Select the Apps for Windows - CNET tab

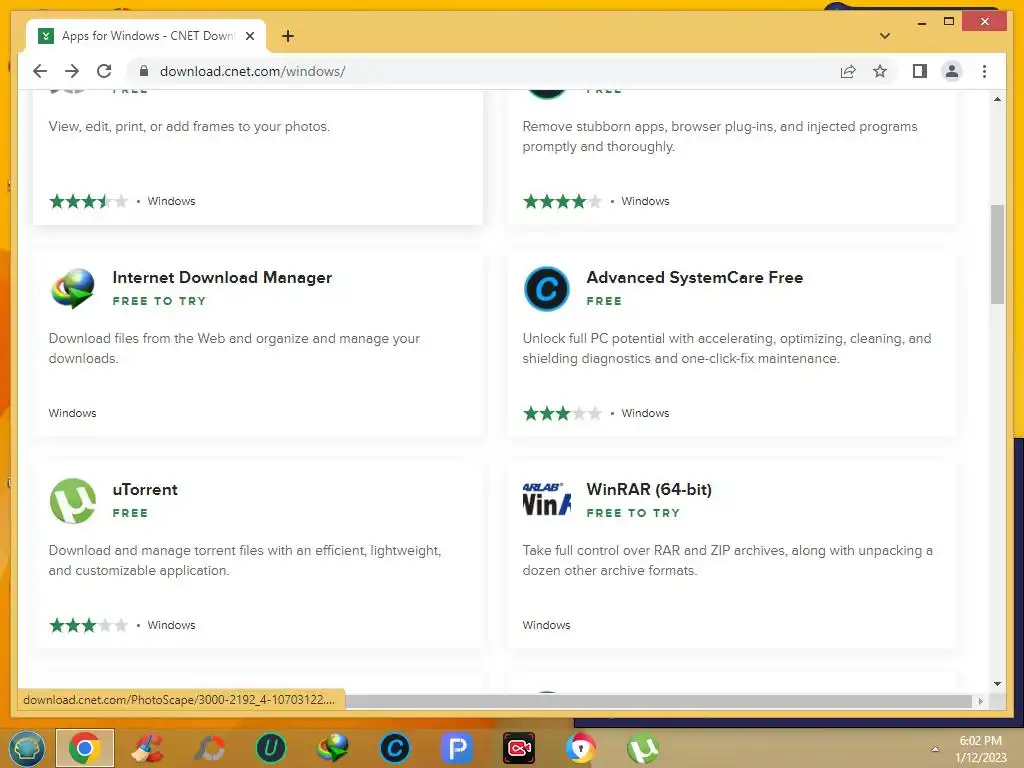[x=146, y=36]
